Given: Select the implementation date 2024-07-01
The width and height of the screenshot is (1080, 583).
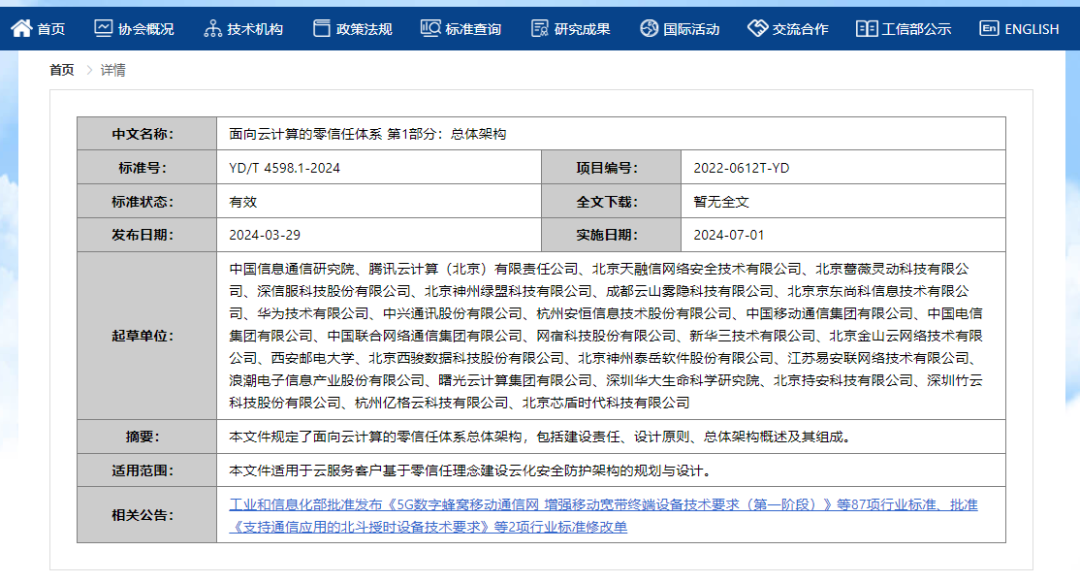Looking at the screenshot, I should 729,235.
